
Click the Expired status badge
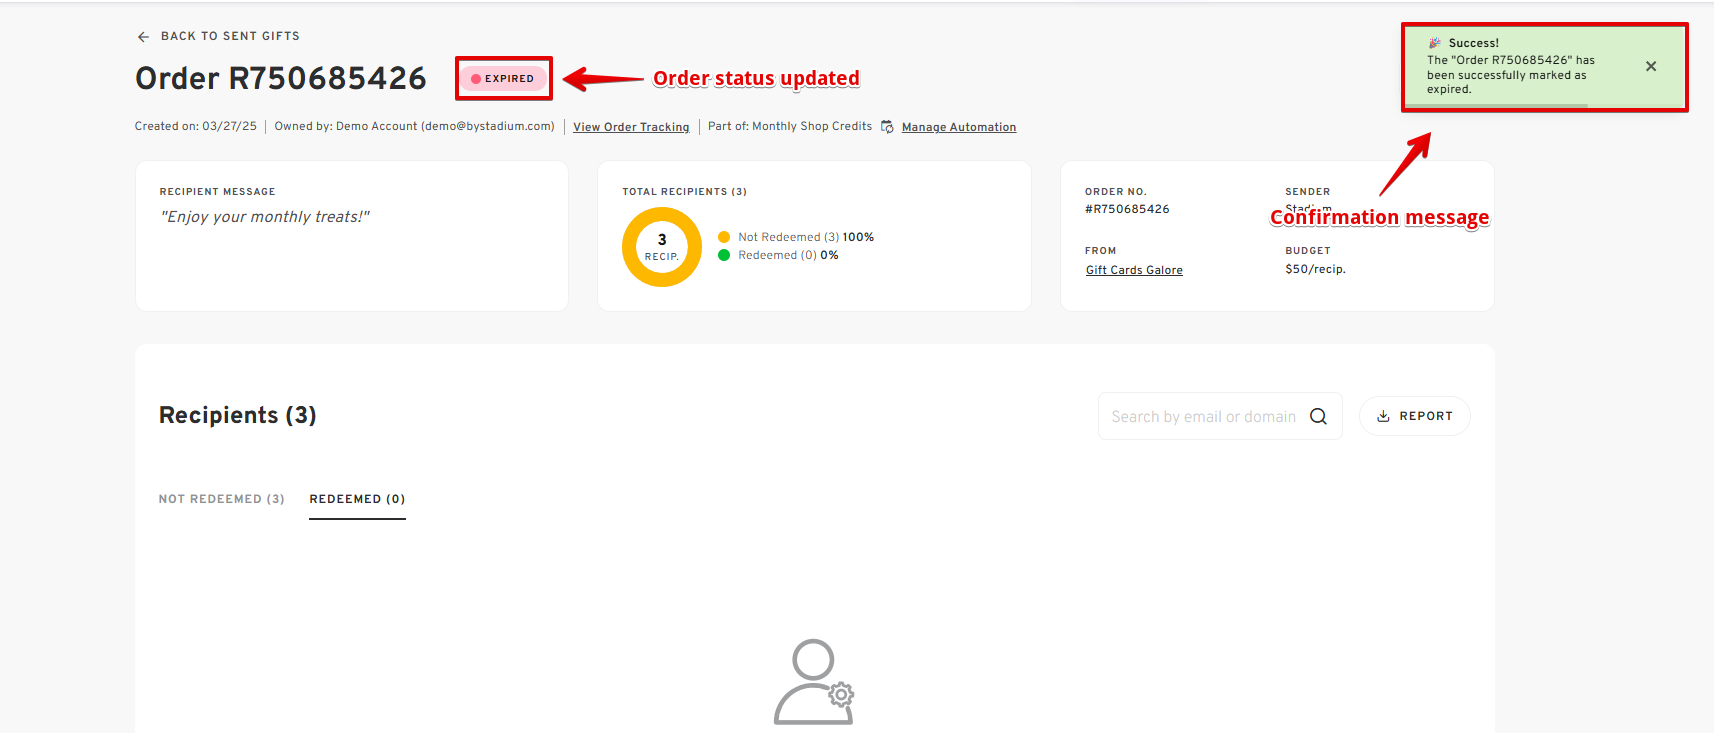(x=503, y=78)
